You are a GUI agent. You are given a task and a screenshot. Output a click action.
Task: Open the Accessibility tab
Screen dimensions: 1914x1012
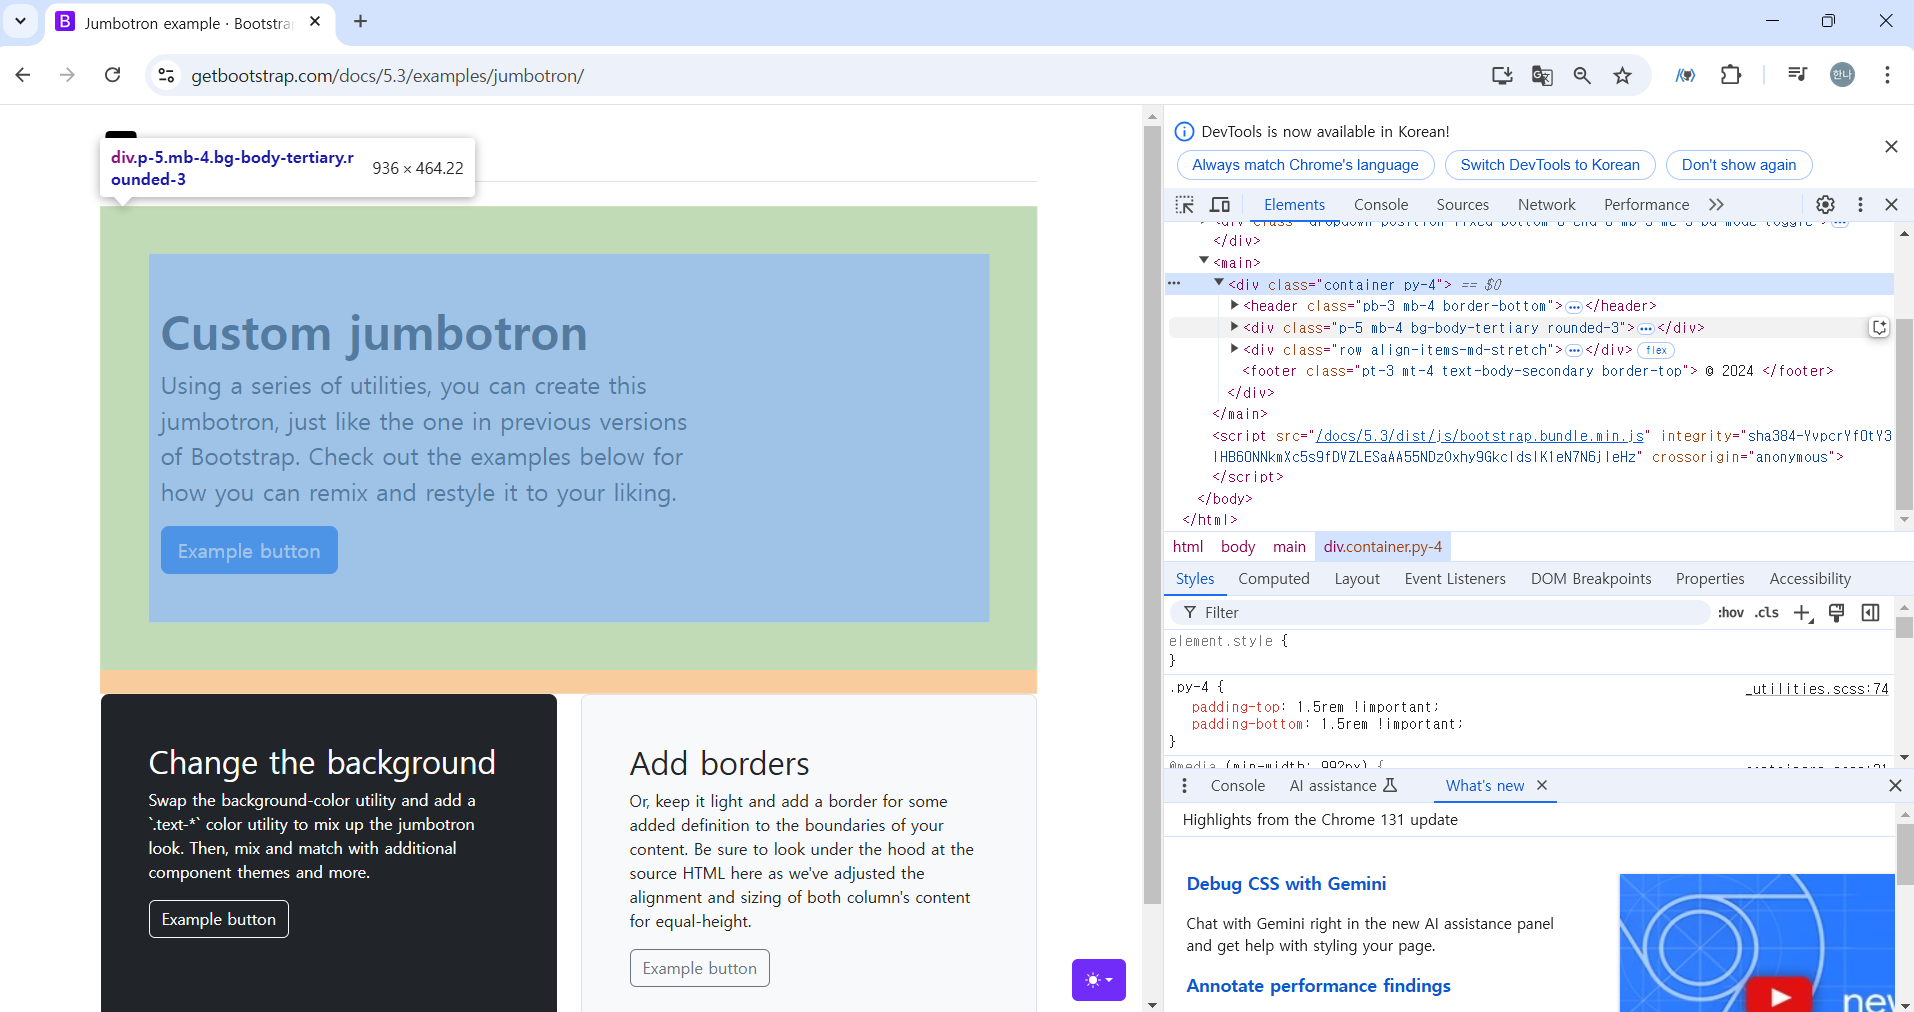(1809, 579)
